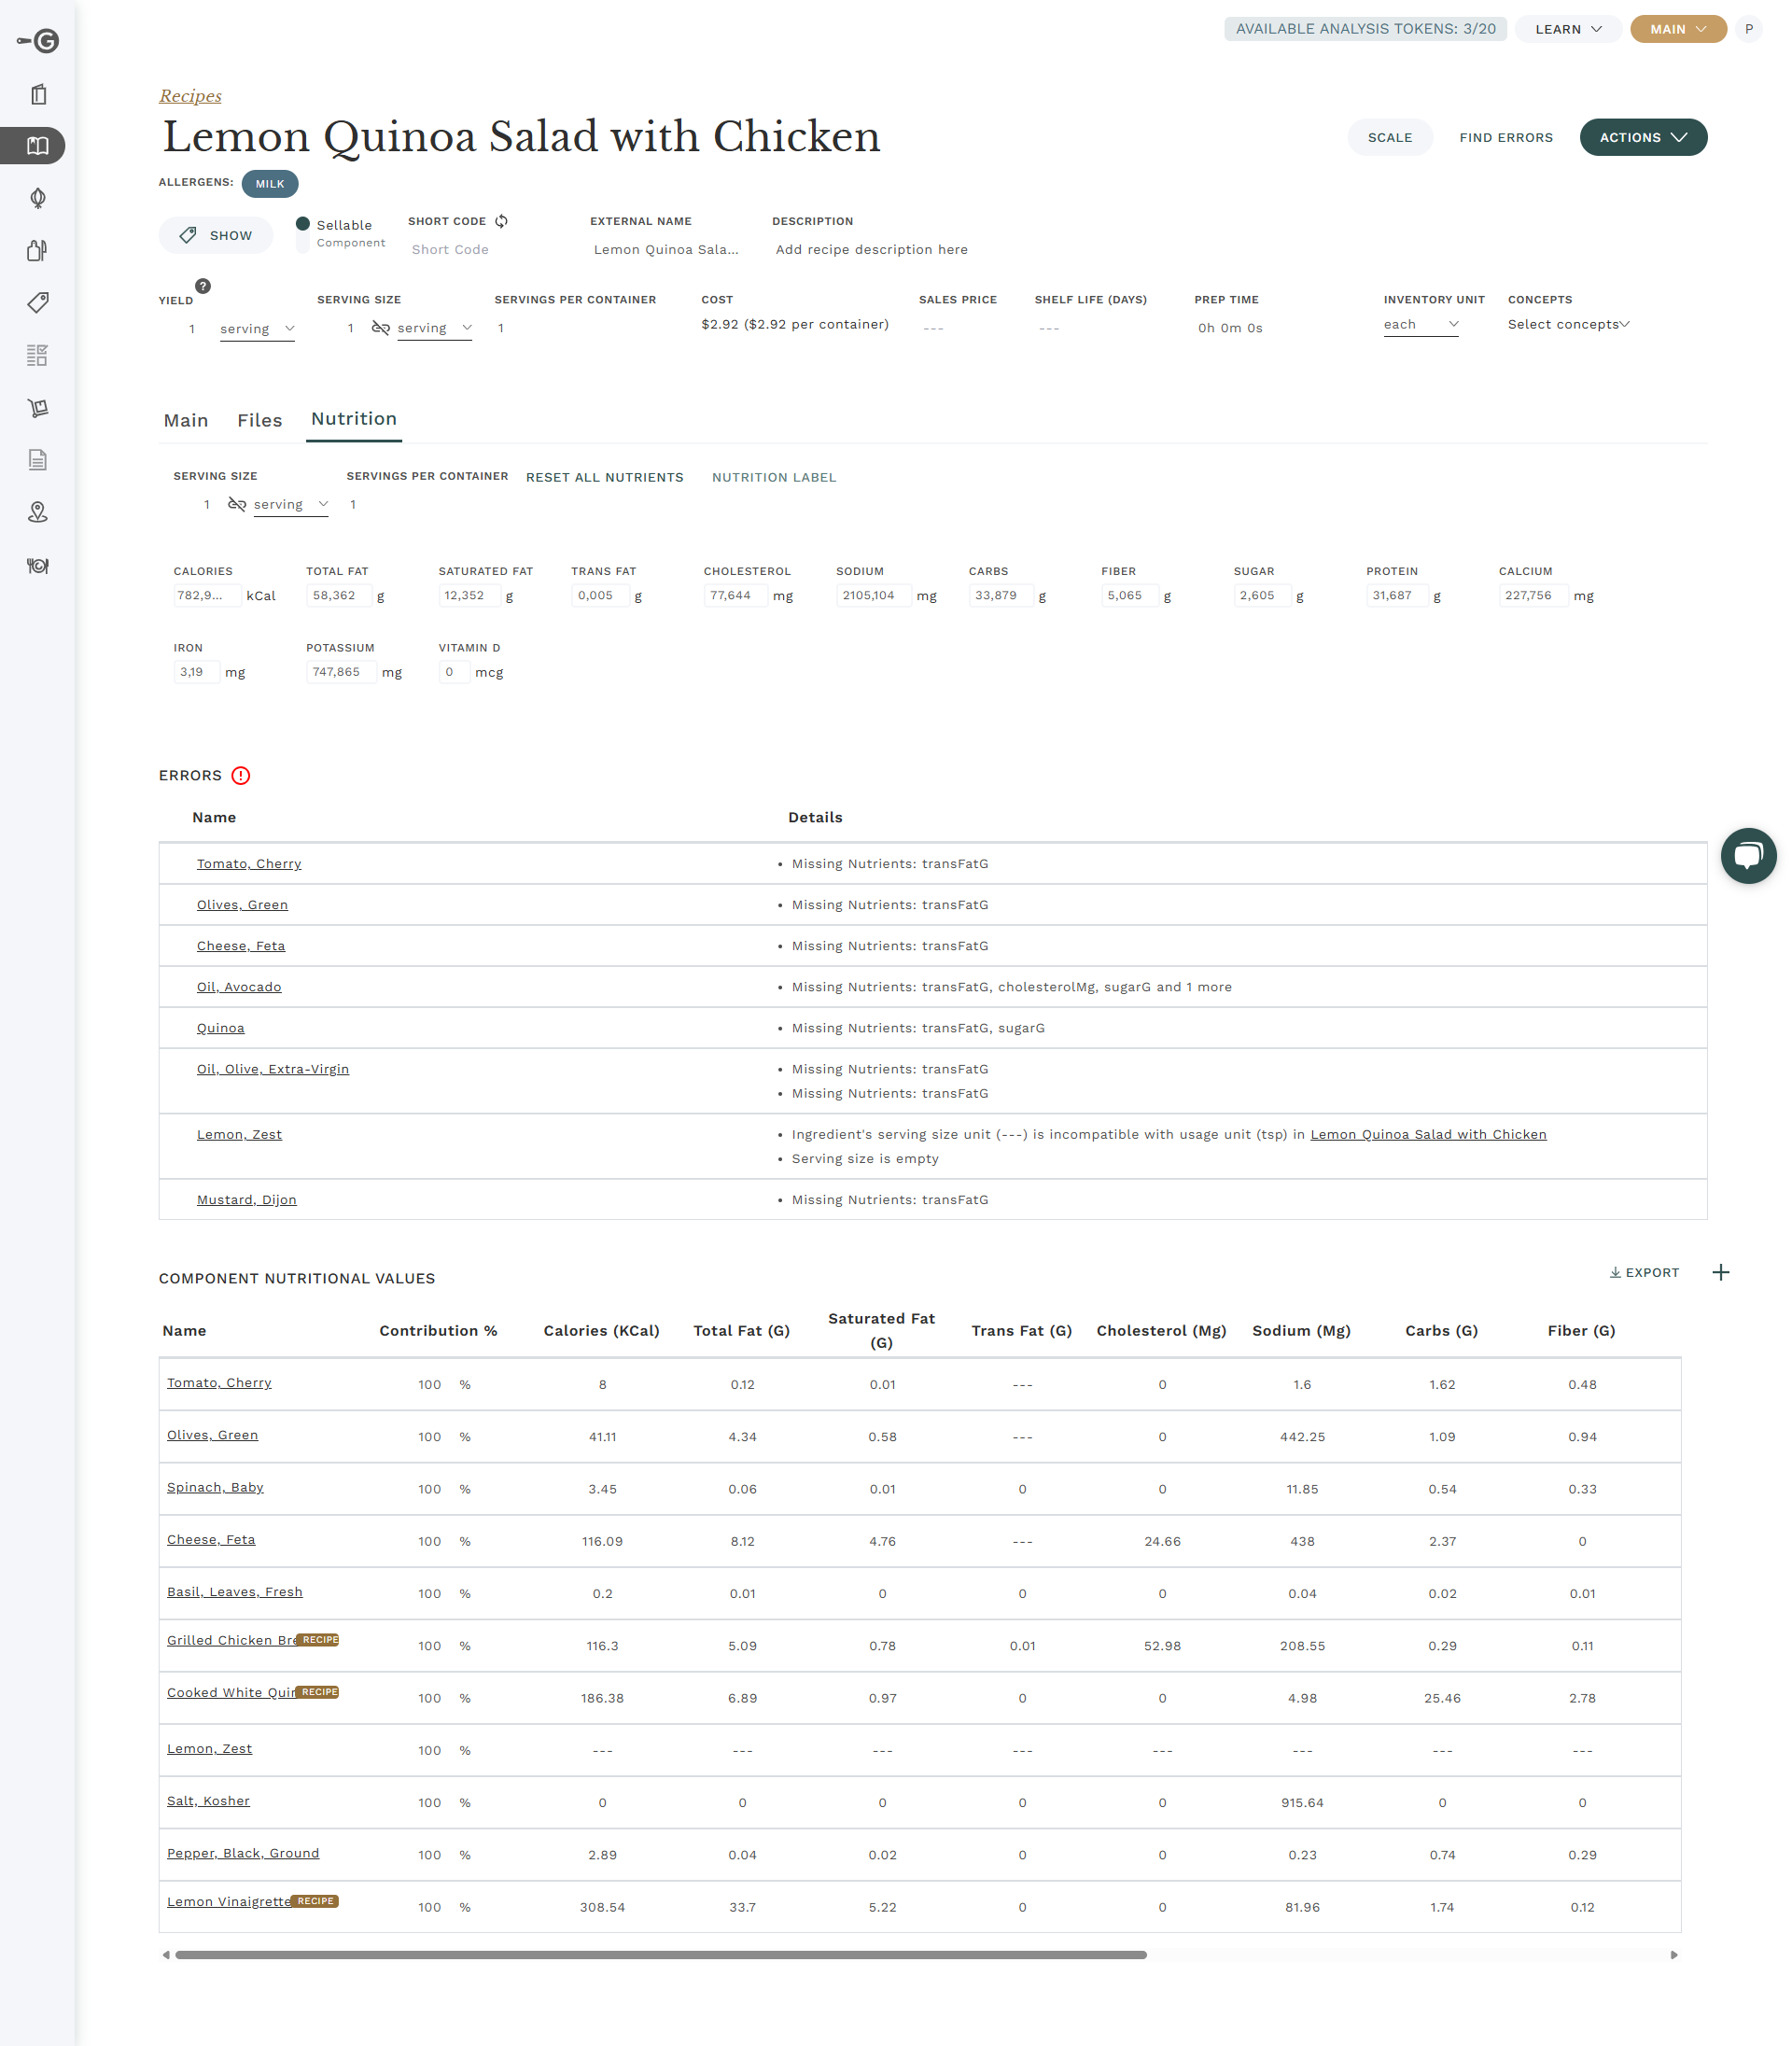Click Spinach, Baby contribution percent field

pos(429,1488)
